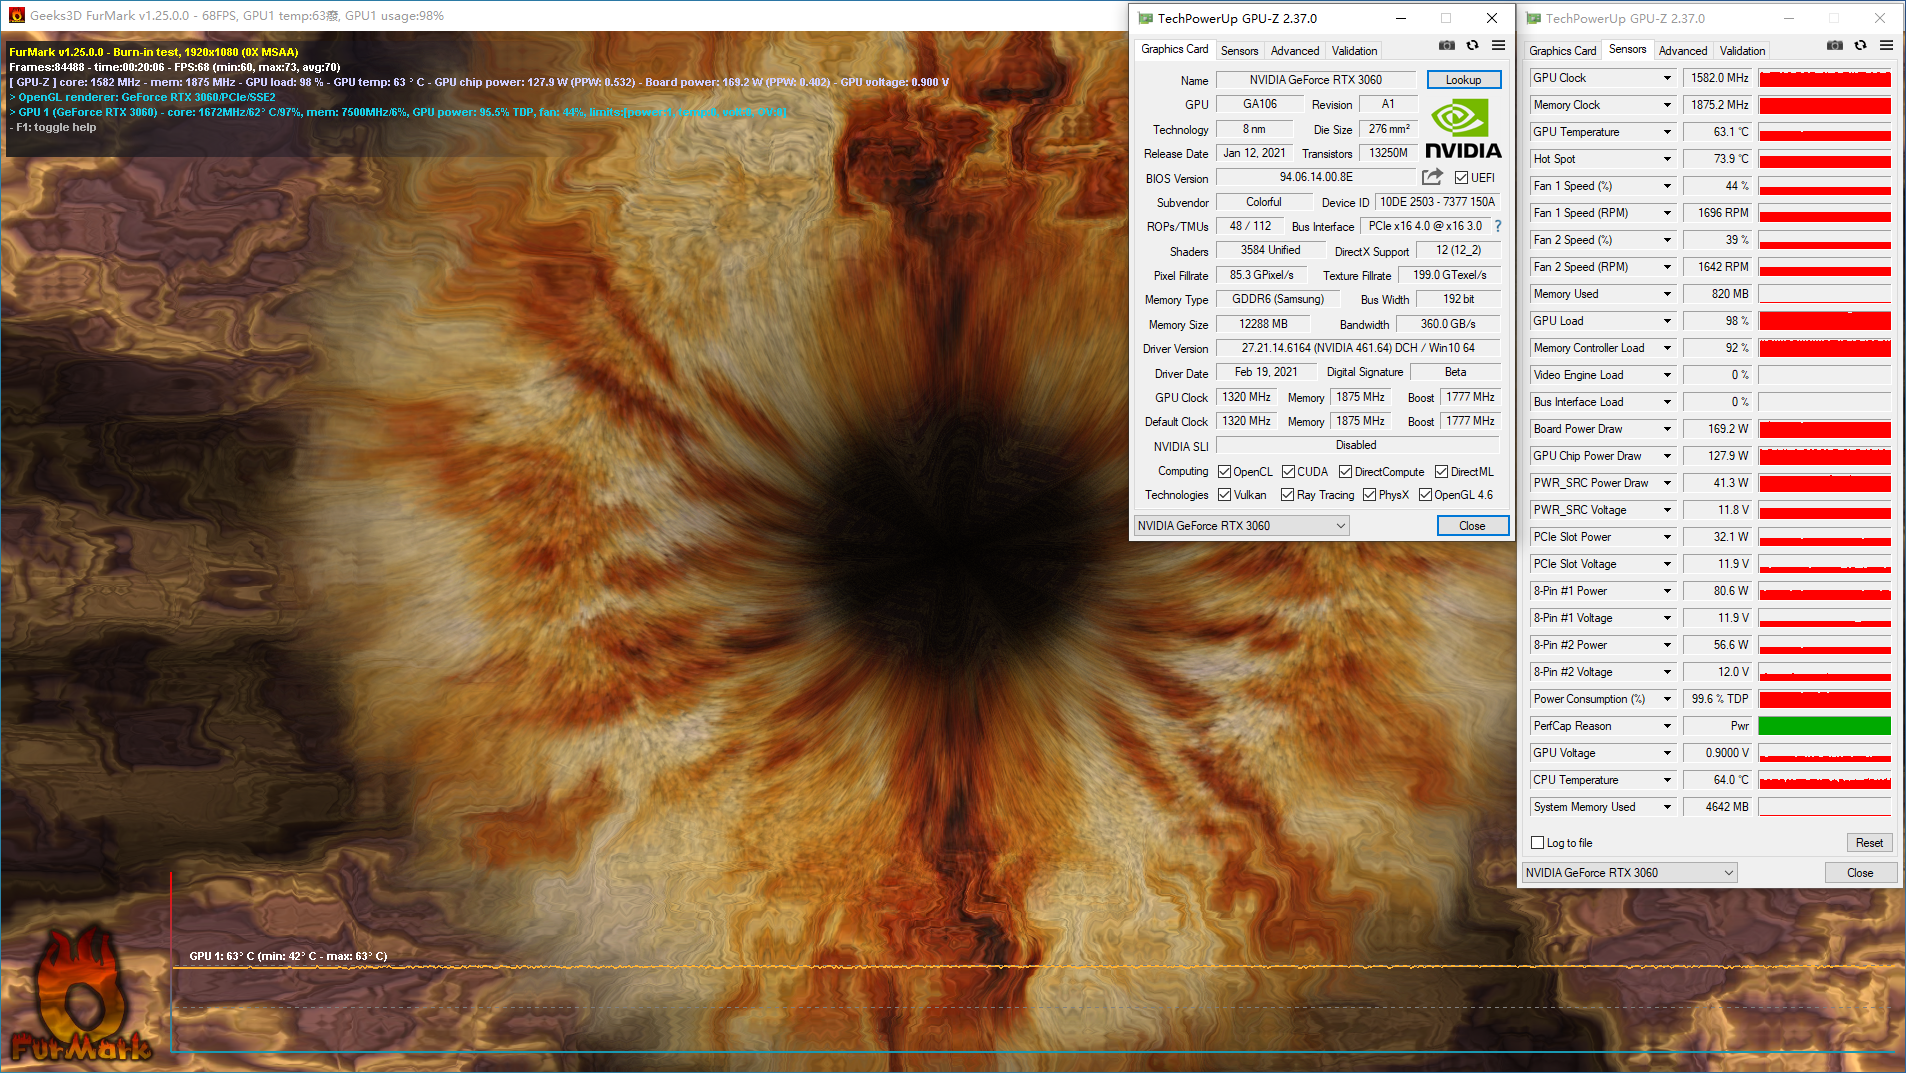Screen dimensions: 1906x1073
Task: Click the FurMark GPU temperature graph label
Action: [288, 956]
